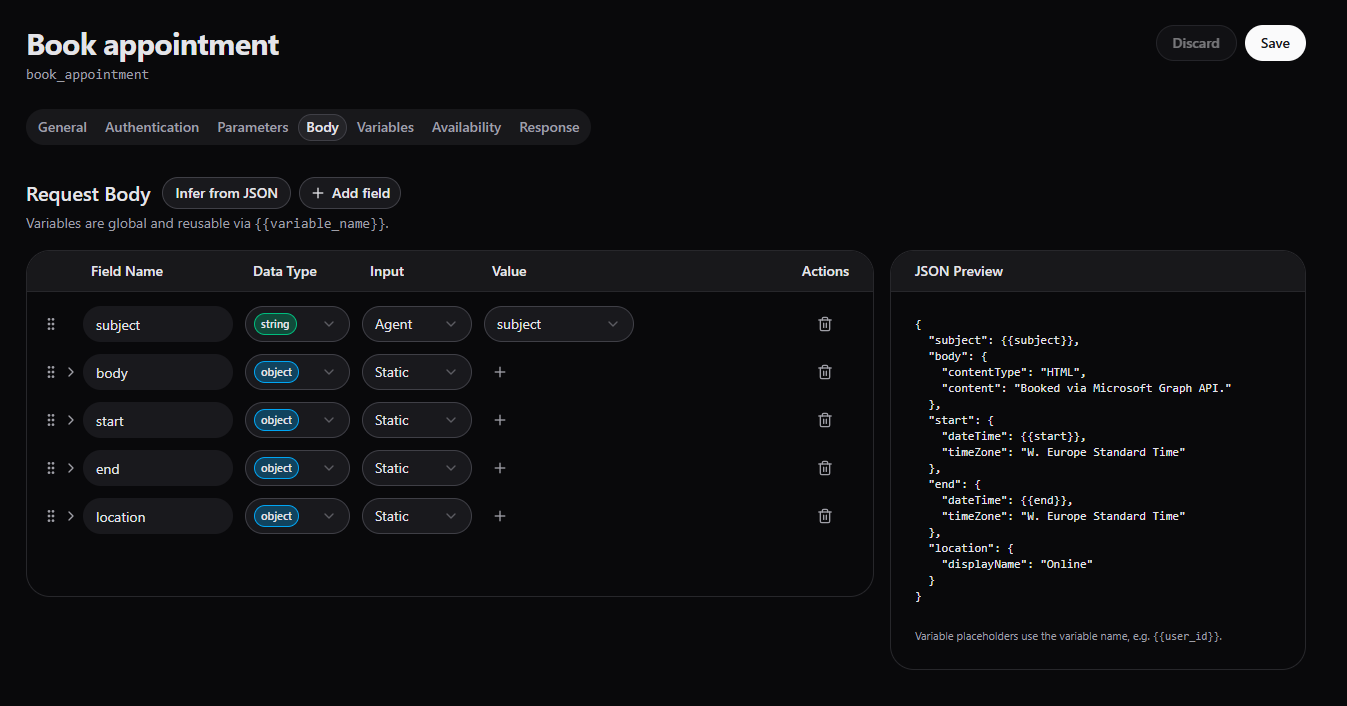1347x706 pixels.
Task: Open the Authentication tab
Action: pyautogui.click(x=152, y=127)
